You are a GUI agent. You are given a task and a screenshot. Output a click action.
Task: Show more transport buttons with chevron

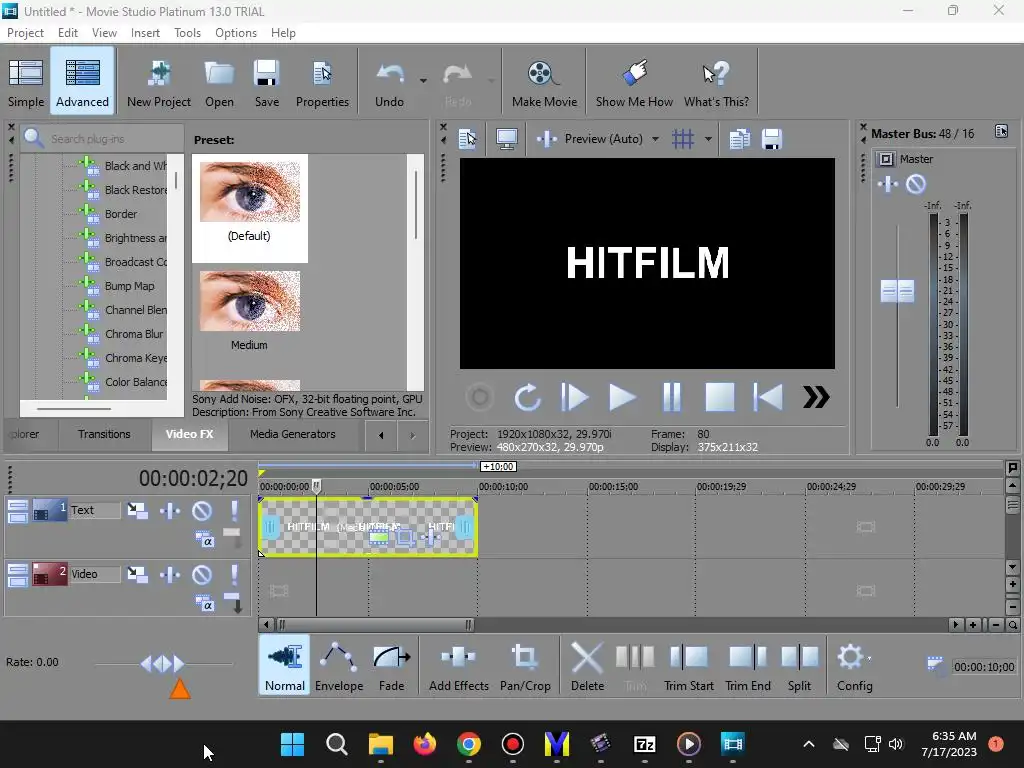pyautogui.click(x=816, y=397)
